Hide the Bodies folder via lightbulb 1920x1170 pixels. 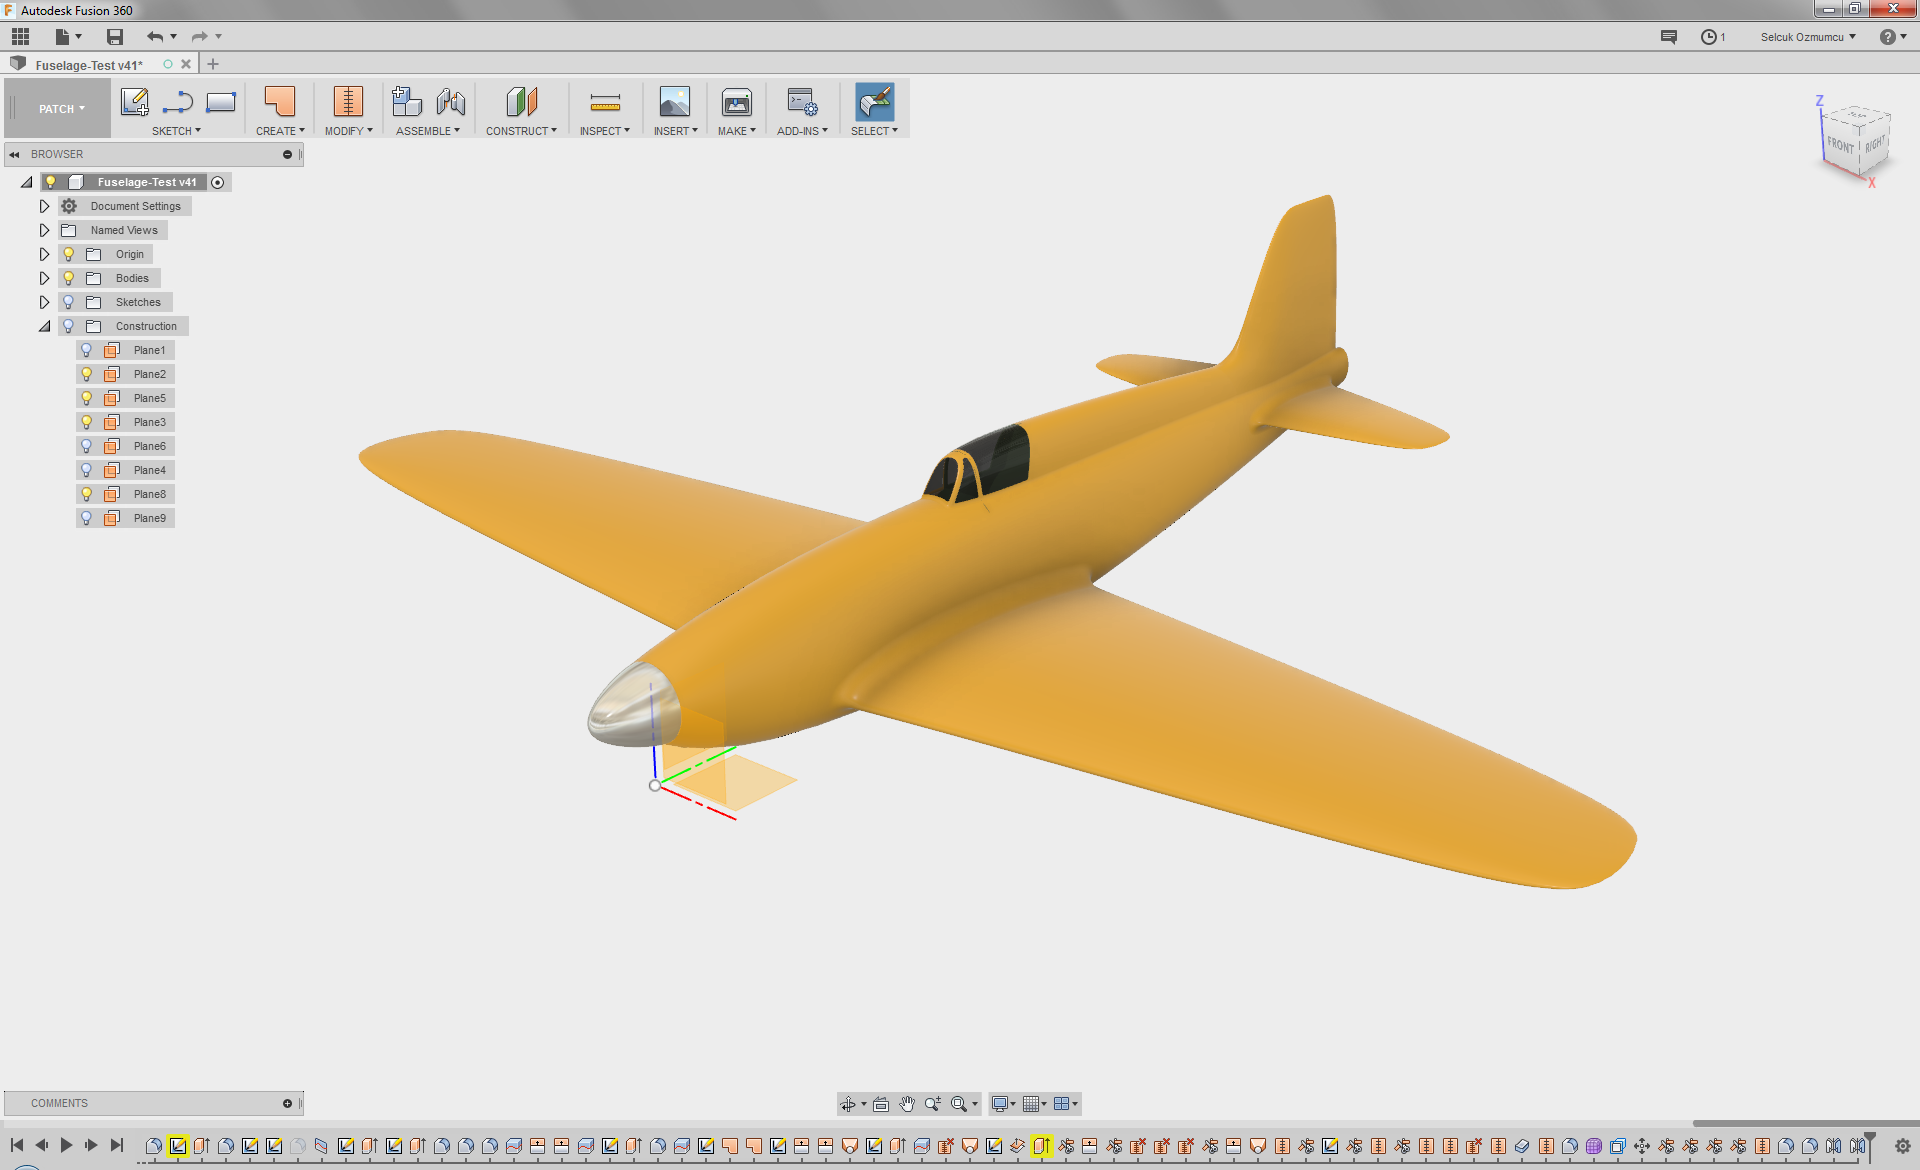coord(69,278)
